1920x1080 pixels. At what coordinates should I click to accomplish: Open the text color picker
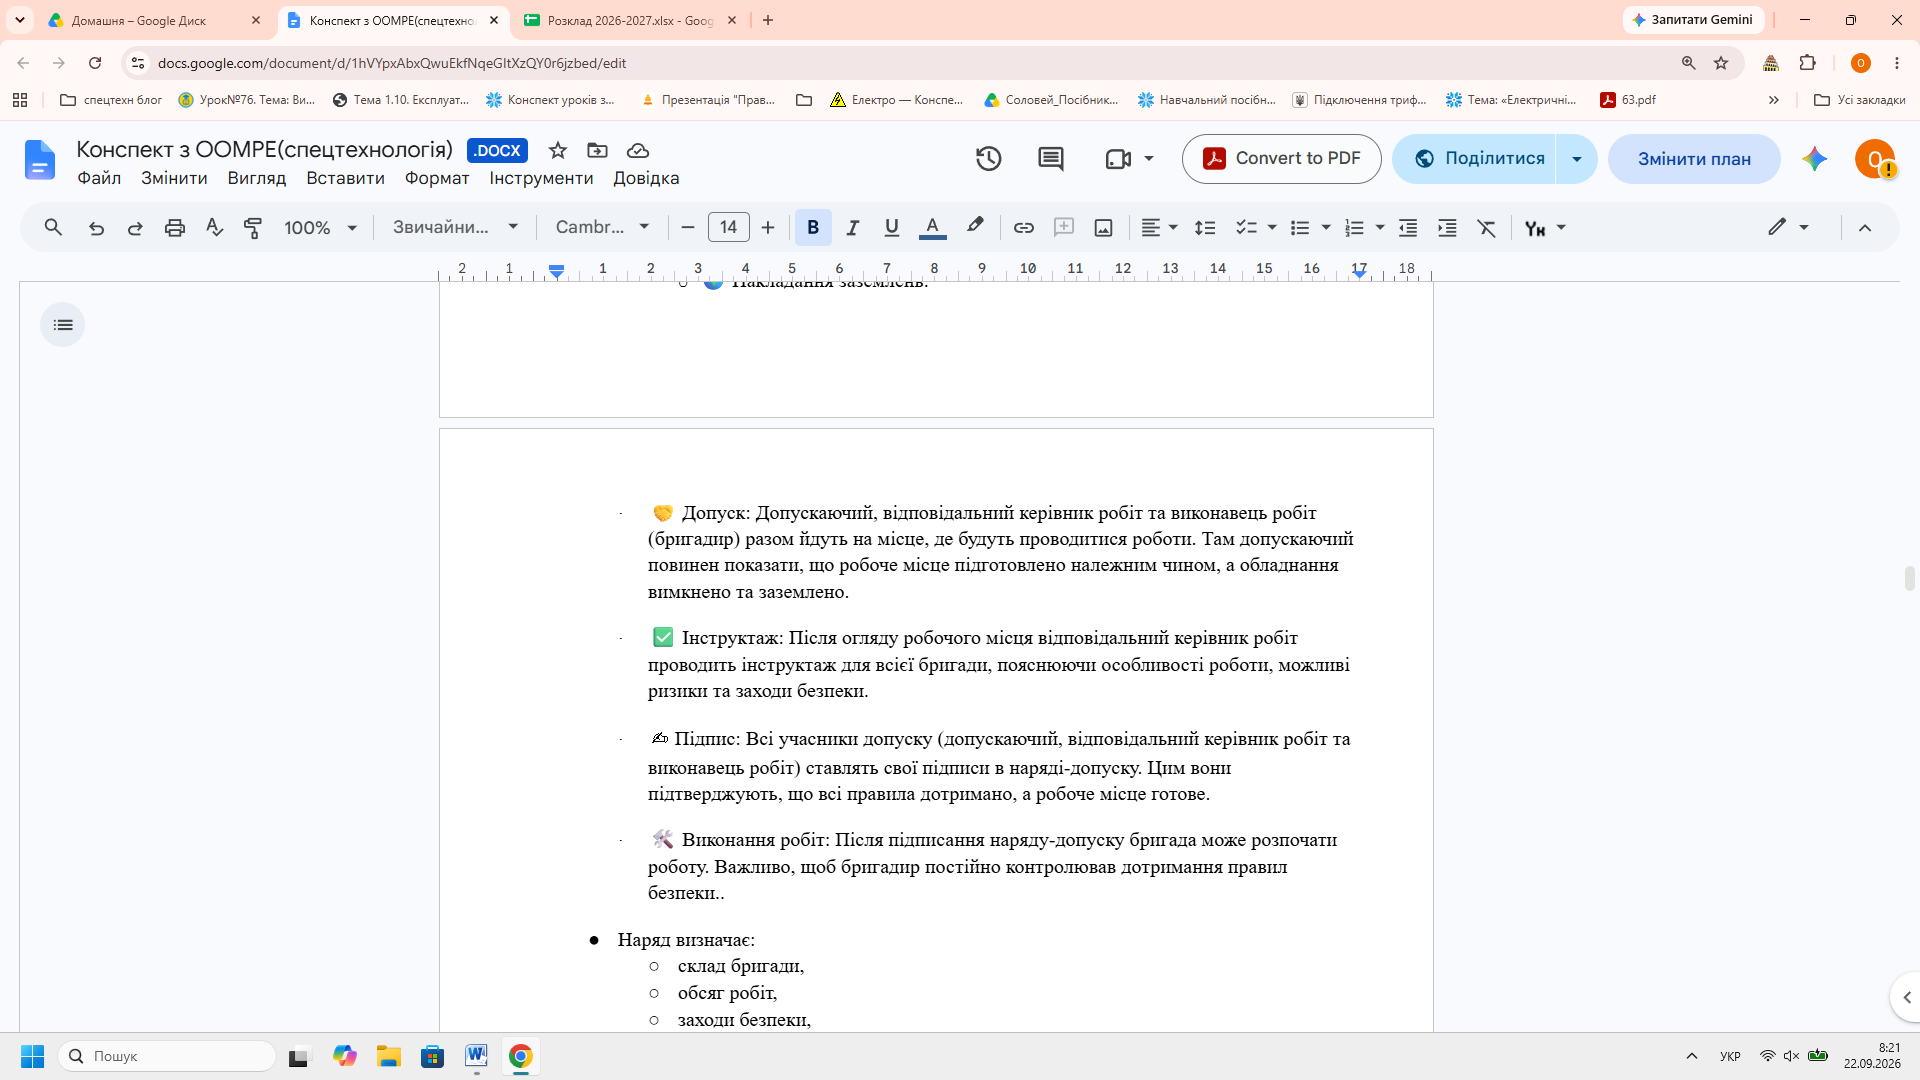coord(932,228)
